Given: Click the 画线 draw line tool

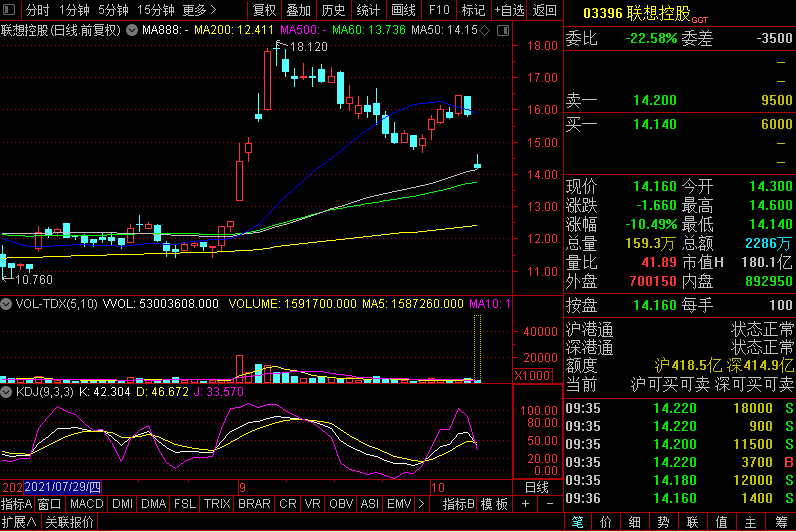Looking at the screenshot, I should coord(403,10).
